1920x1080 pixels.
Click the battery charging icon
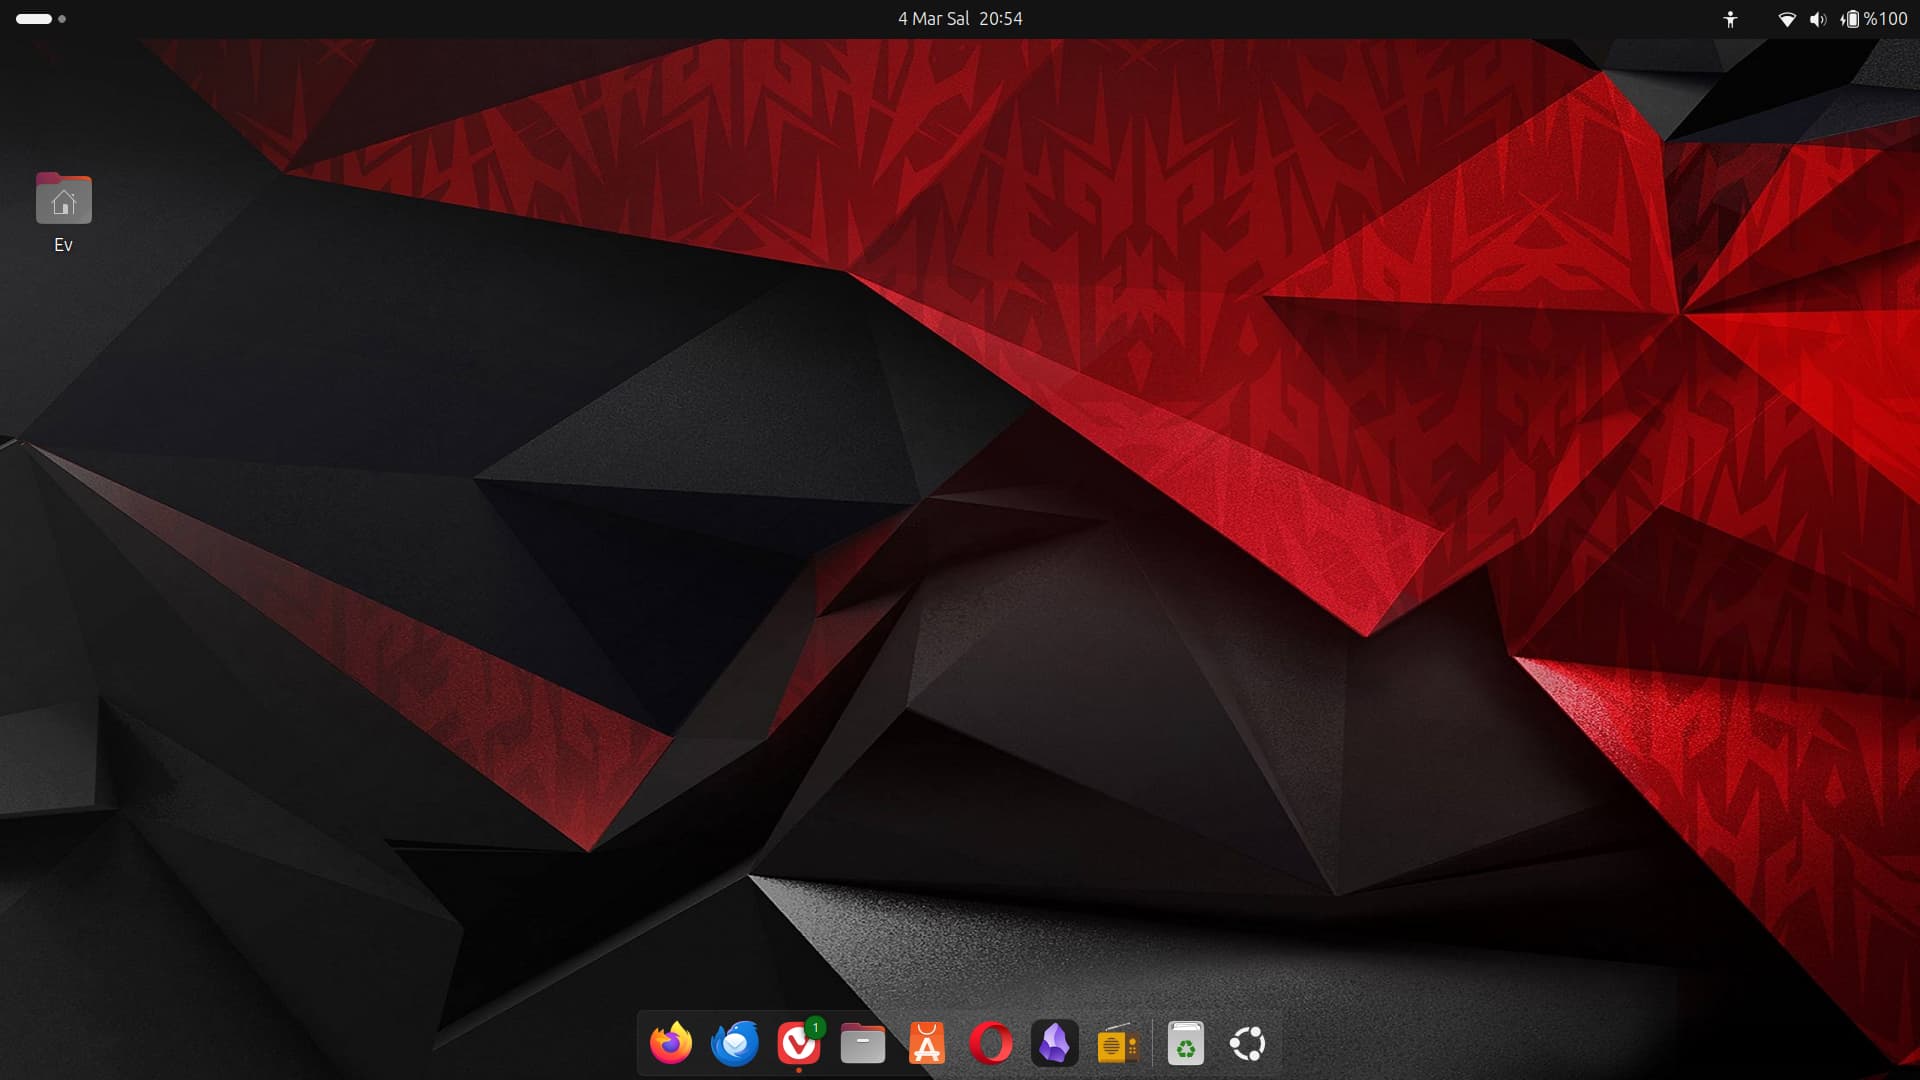point(1849,19)
